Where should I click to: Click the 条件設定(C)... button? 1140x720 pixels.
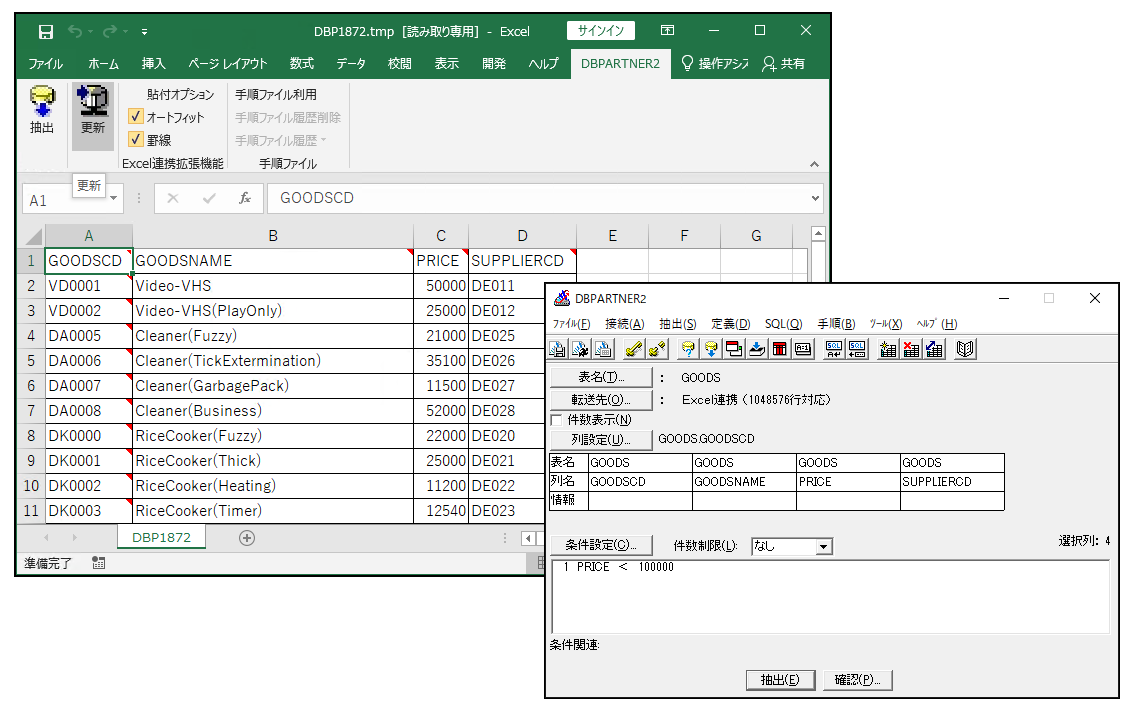click(x=601, y=545)
